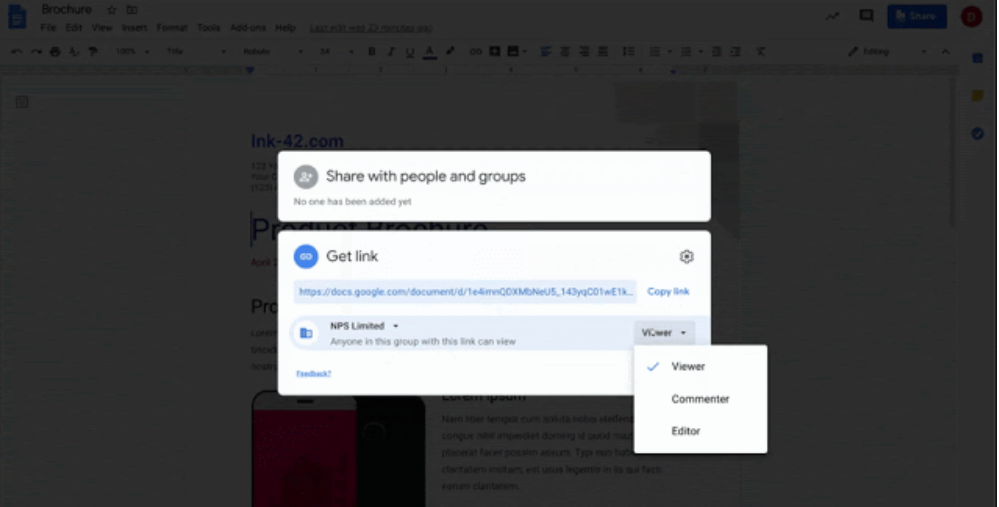Open the Help menu

(x=285, y=28)
